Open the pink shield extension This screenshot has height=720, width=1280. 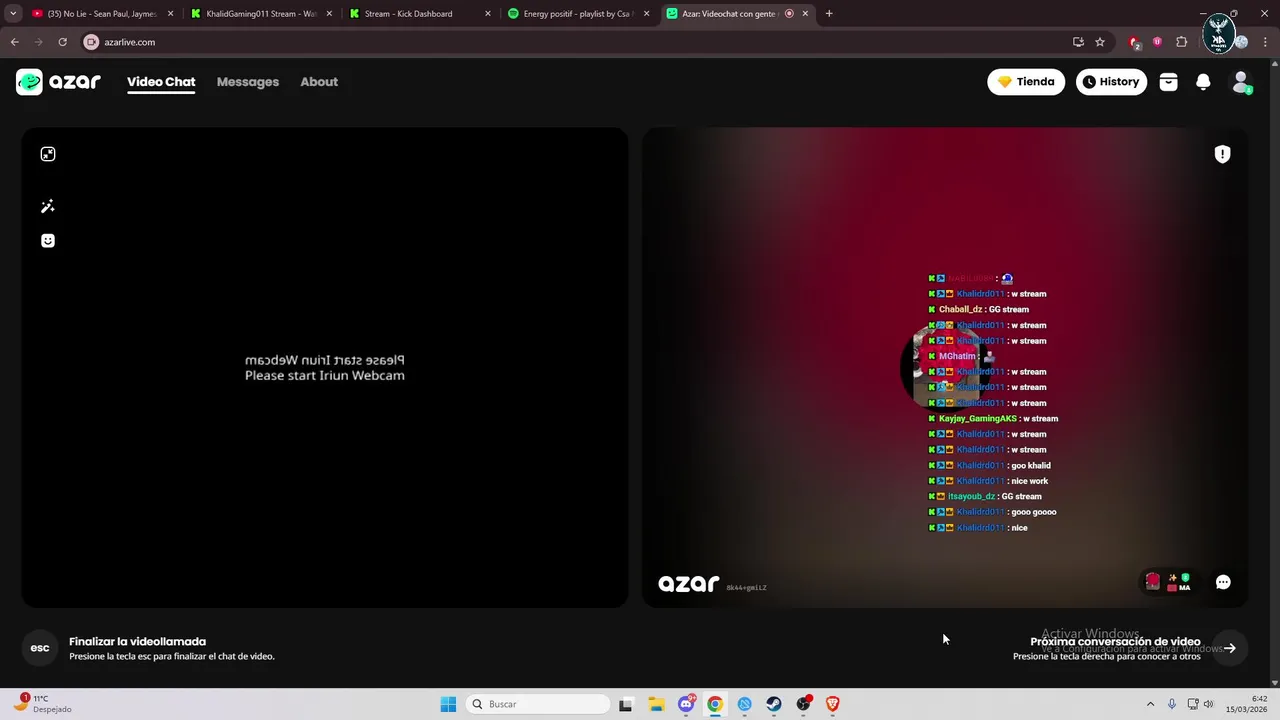[1157, 42]
